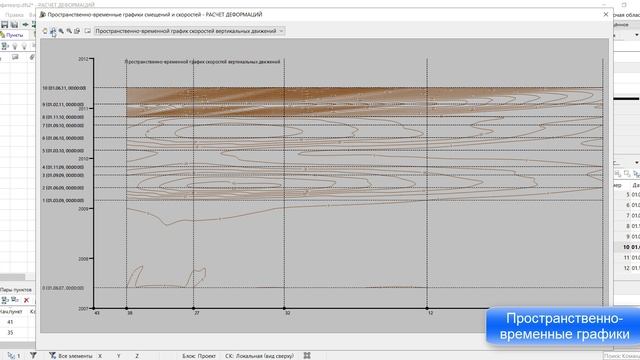Click the monitor icon in left panel toolbar

point(15,57)
